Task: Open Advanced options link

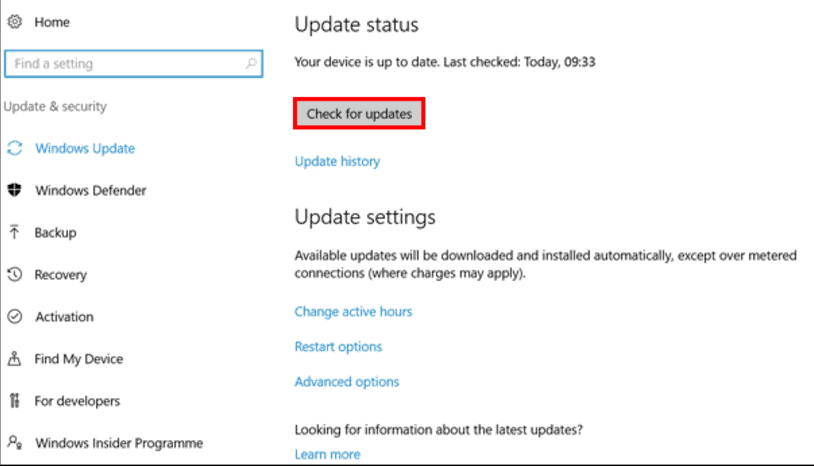Action: [347, 382]
